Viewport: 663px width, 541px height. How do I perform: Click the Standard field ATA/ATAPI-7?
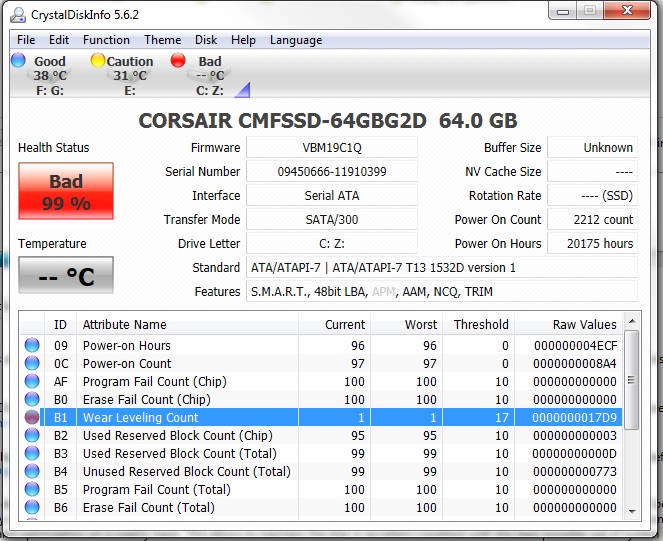pyautogui.click(x=442, y=268)
